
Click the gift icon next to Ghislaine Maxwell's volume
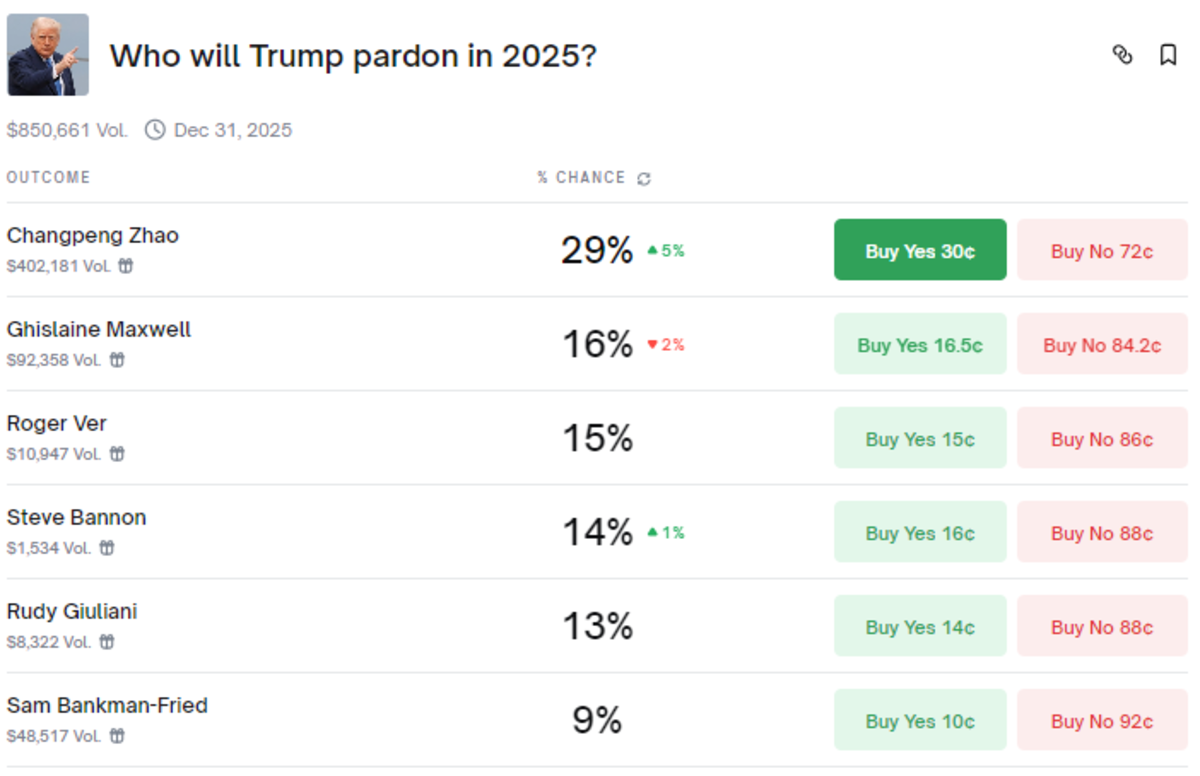coord(117,359)
